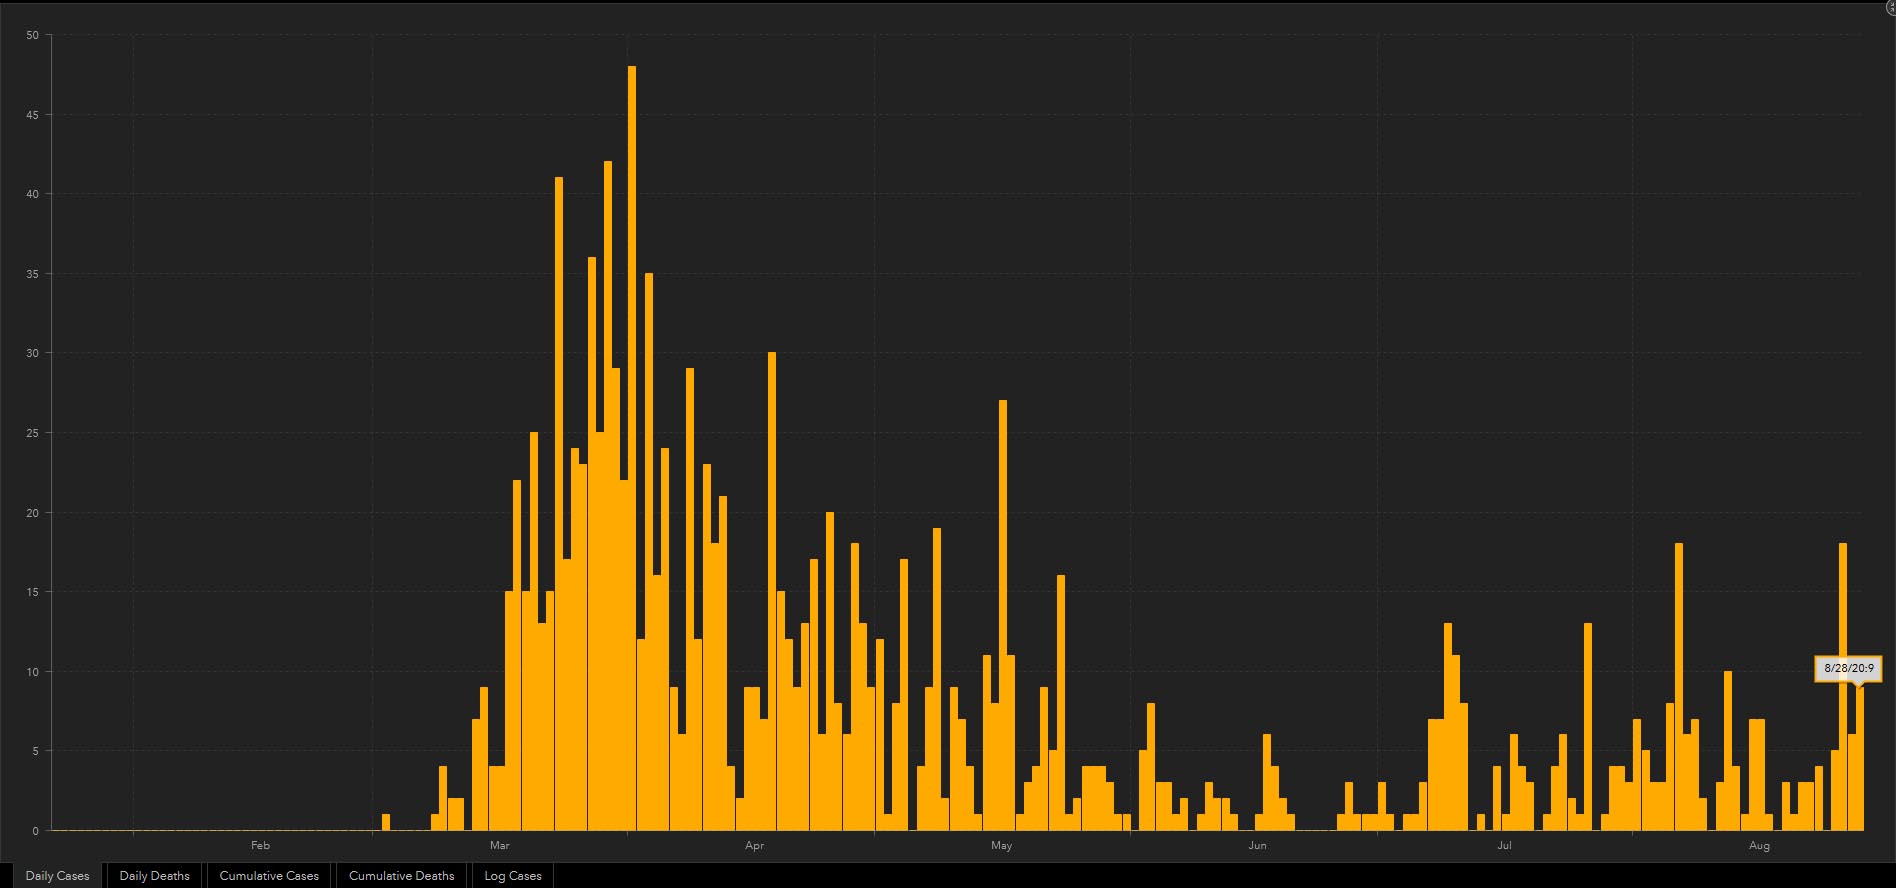This screenshot has width=1896, height=888.
Task: Click the 35 y-axis value
Action: coord(33,274)
